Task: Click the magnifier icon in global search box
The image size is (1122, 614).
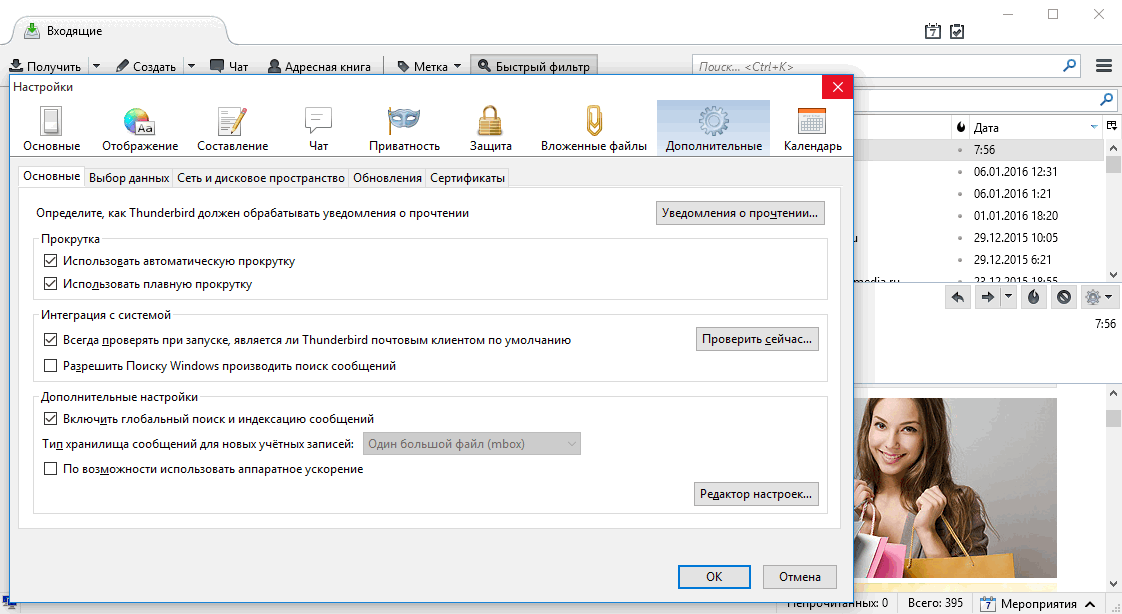Action: point(1070,66)
